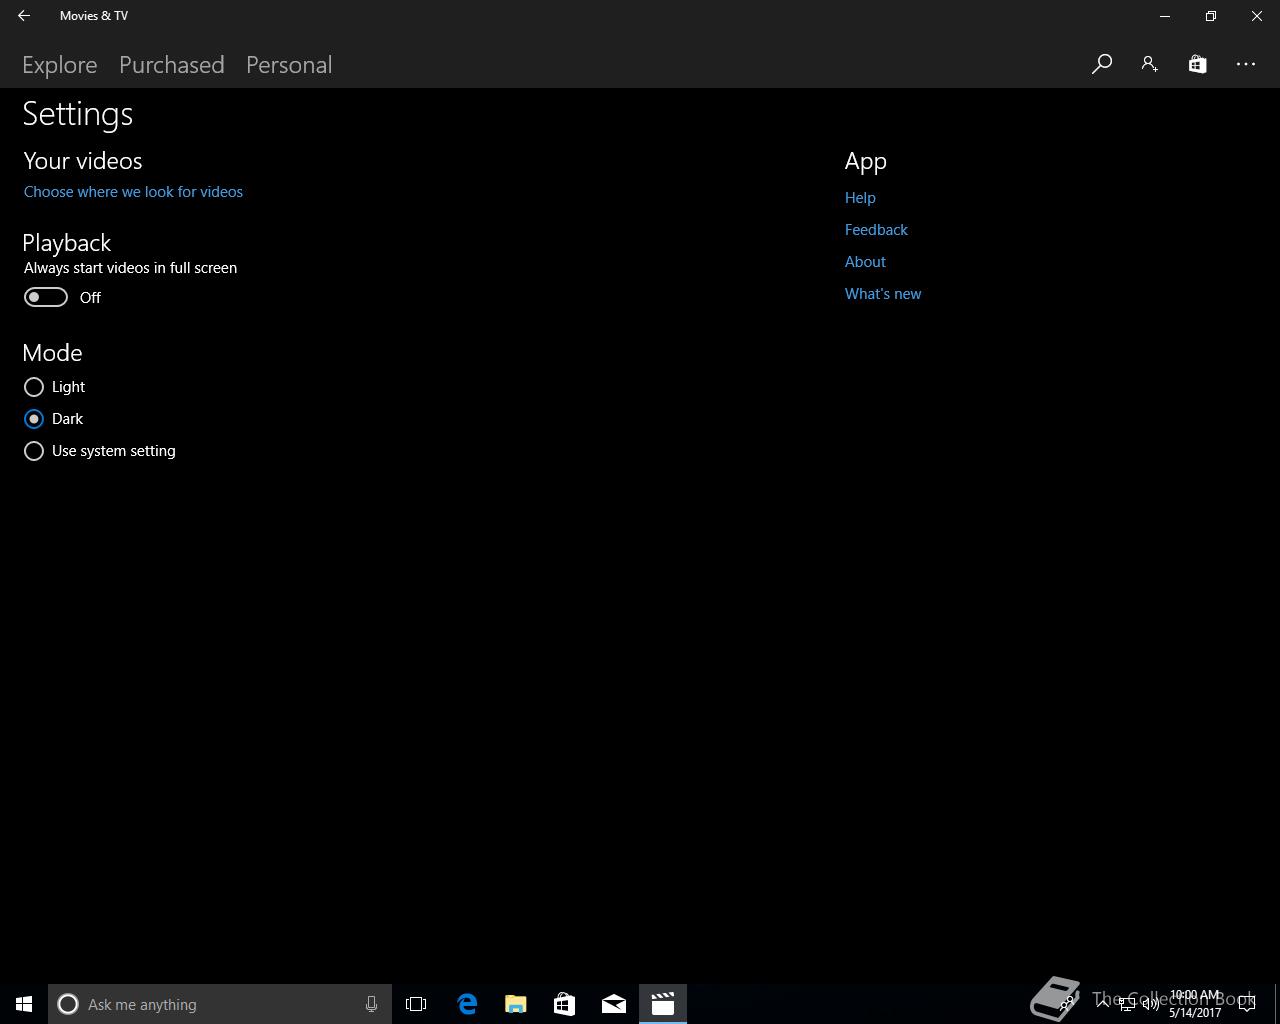
Task: Click the Movies & TV taskbar icon
Action: 663,1004
